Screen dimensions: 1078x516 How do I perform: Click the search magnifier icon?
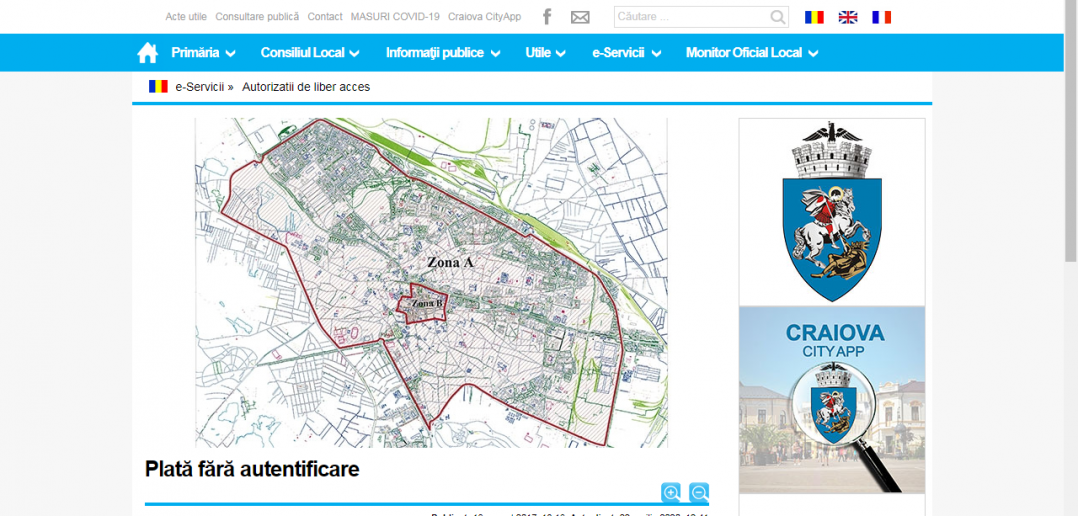(778, 17)
